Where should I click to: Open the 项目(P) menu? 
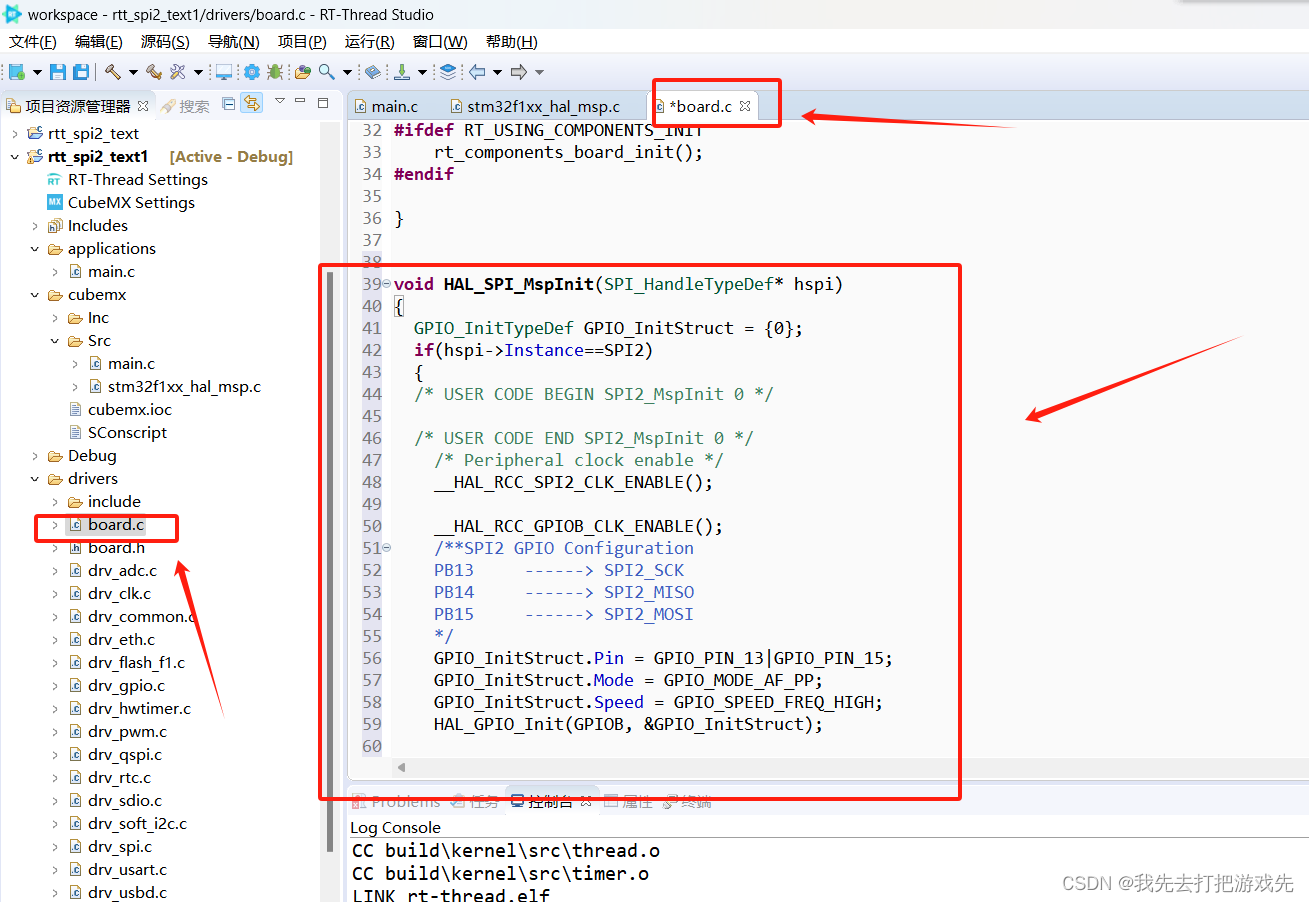(x=302, y=41)
